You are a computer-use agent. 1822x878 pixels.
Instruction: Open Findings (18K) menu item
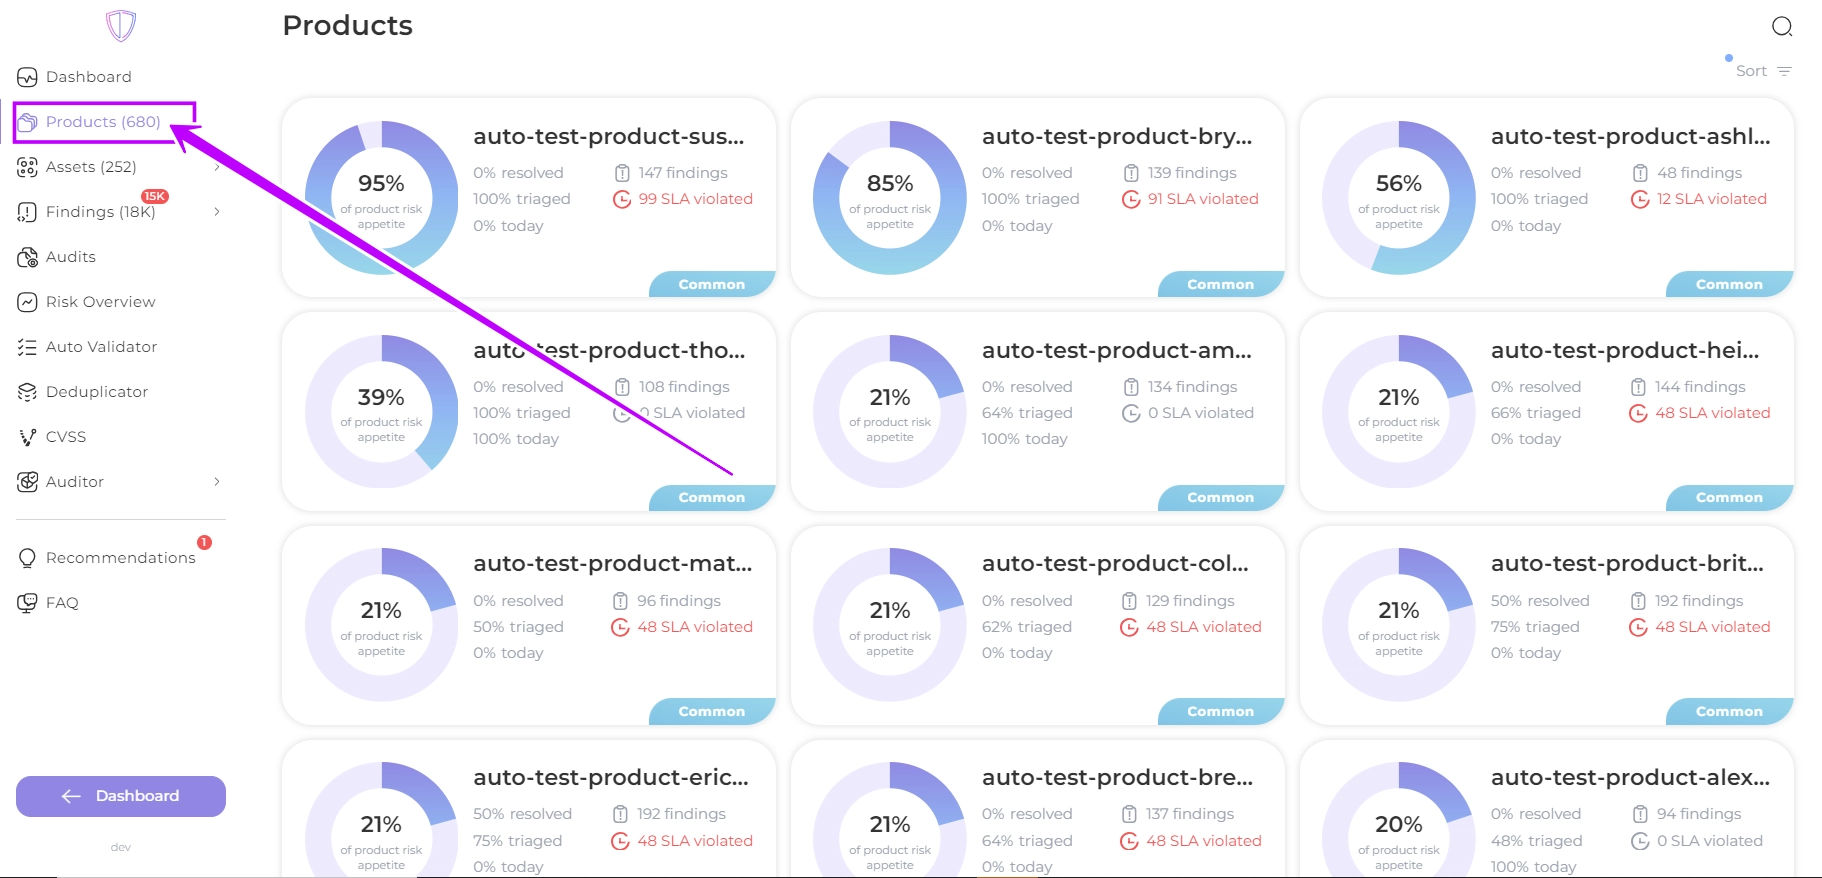click(100, 212)
